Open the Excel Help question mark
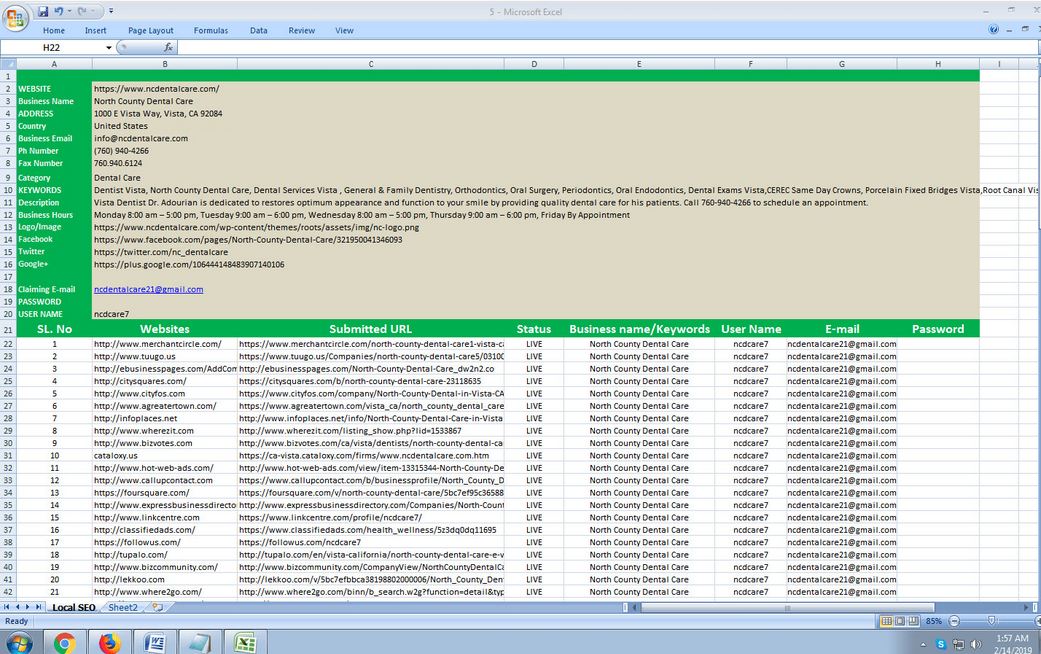The image size is (1041, 654). tap(994, 30)
